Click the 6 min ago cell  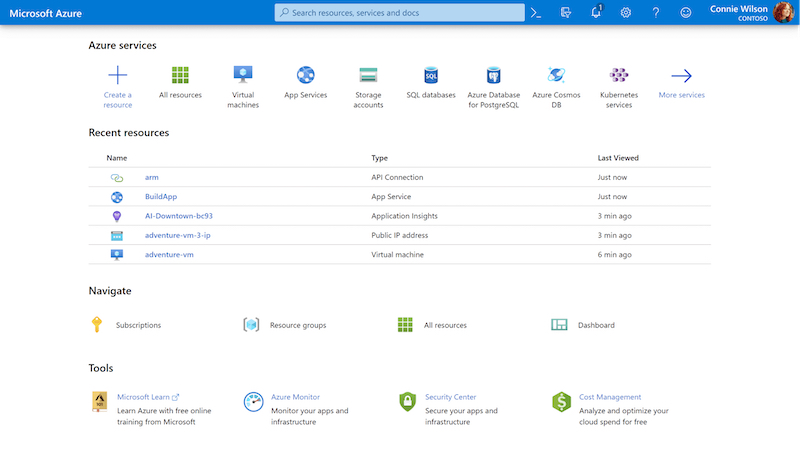(x=614, y=255)
